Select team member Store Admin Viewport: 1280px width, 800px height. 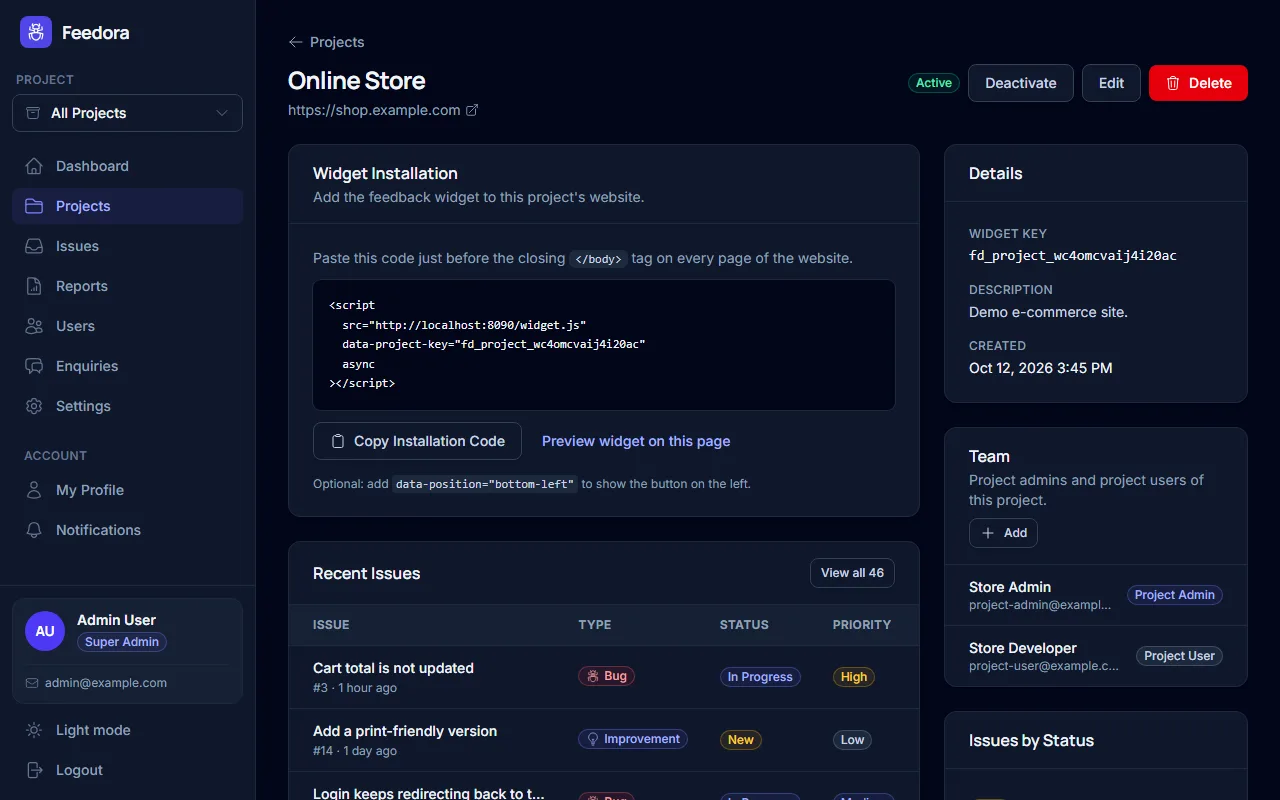pos(1096,595)
